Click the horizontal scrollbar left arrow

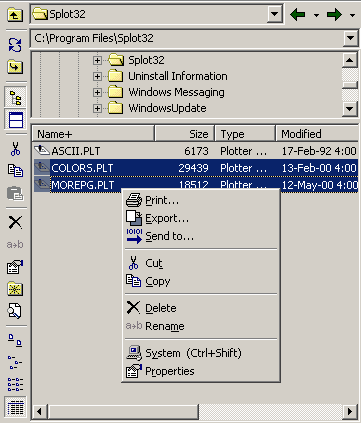[x=39, y=411]
